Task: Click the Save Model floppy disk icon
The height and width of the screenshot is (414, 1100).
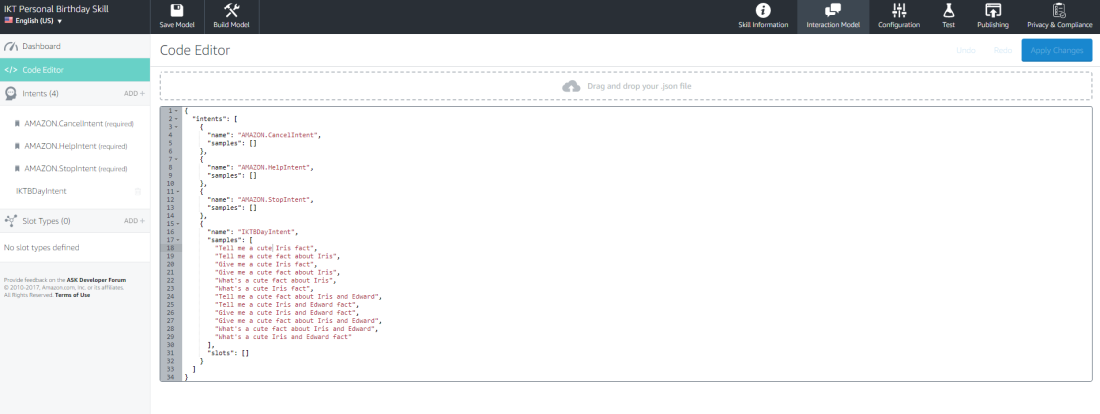Action: pos(177,11)
